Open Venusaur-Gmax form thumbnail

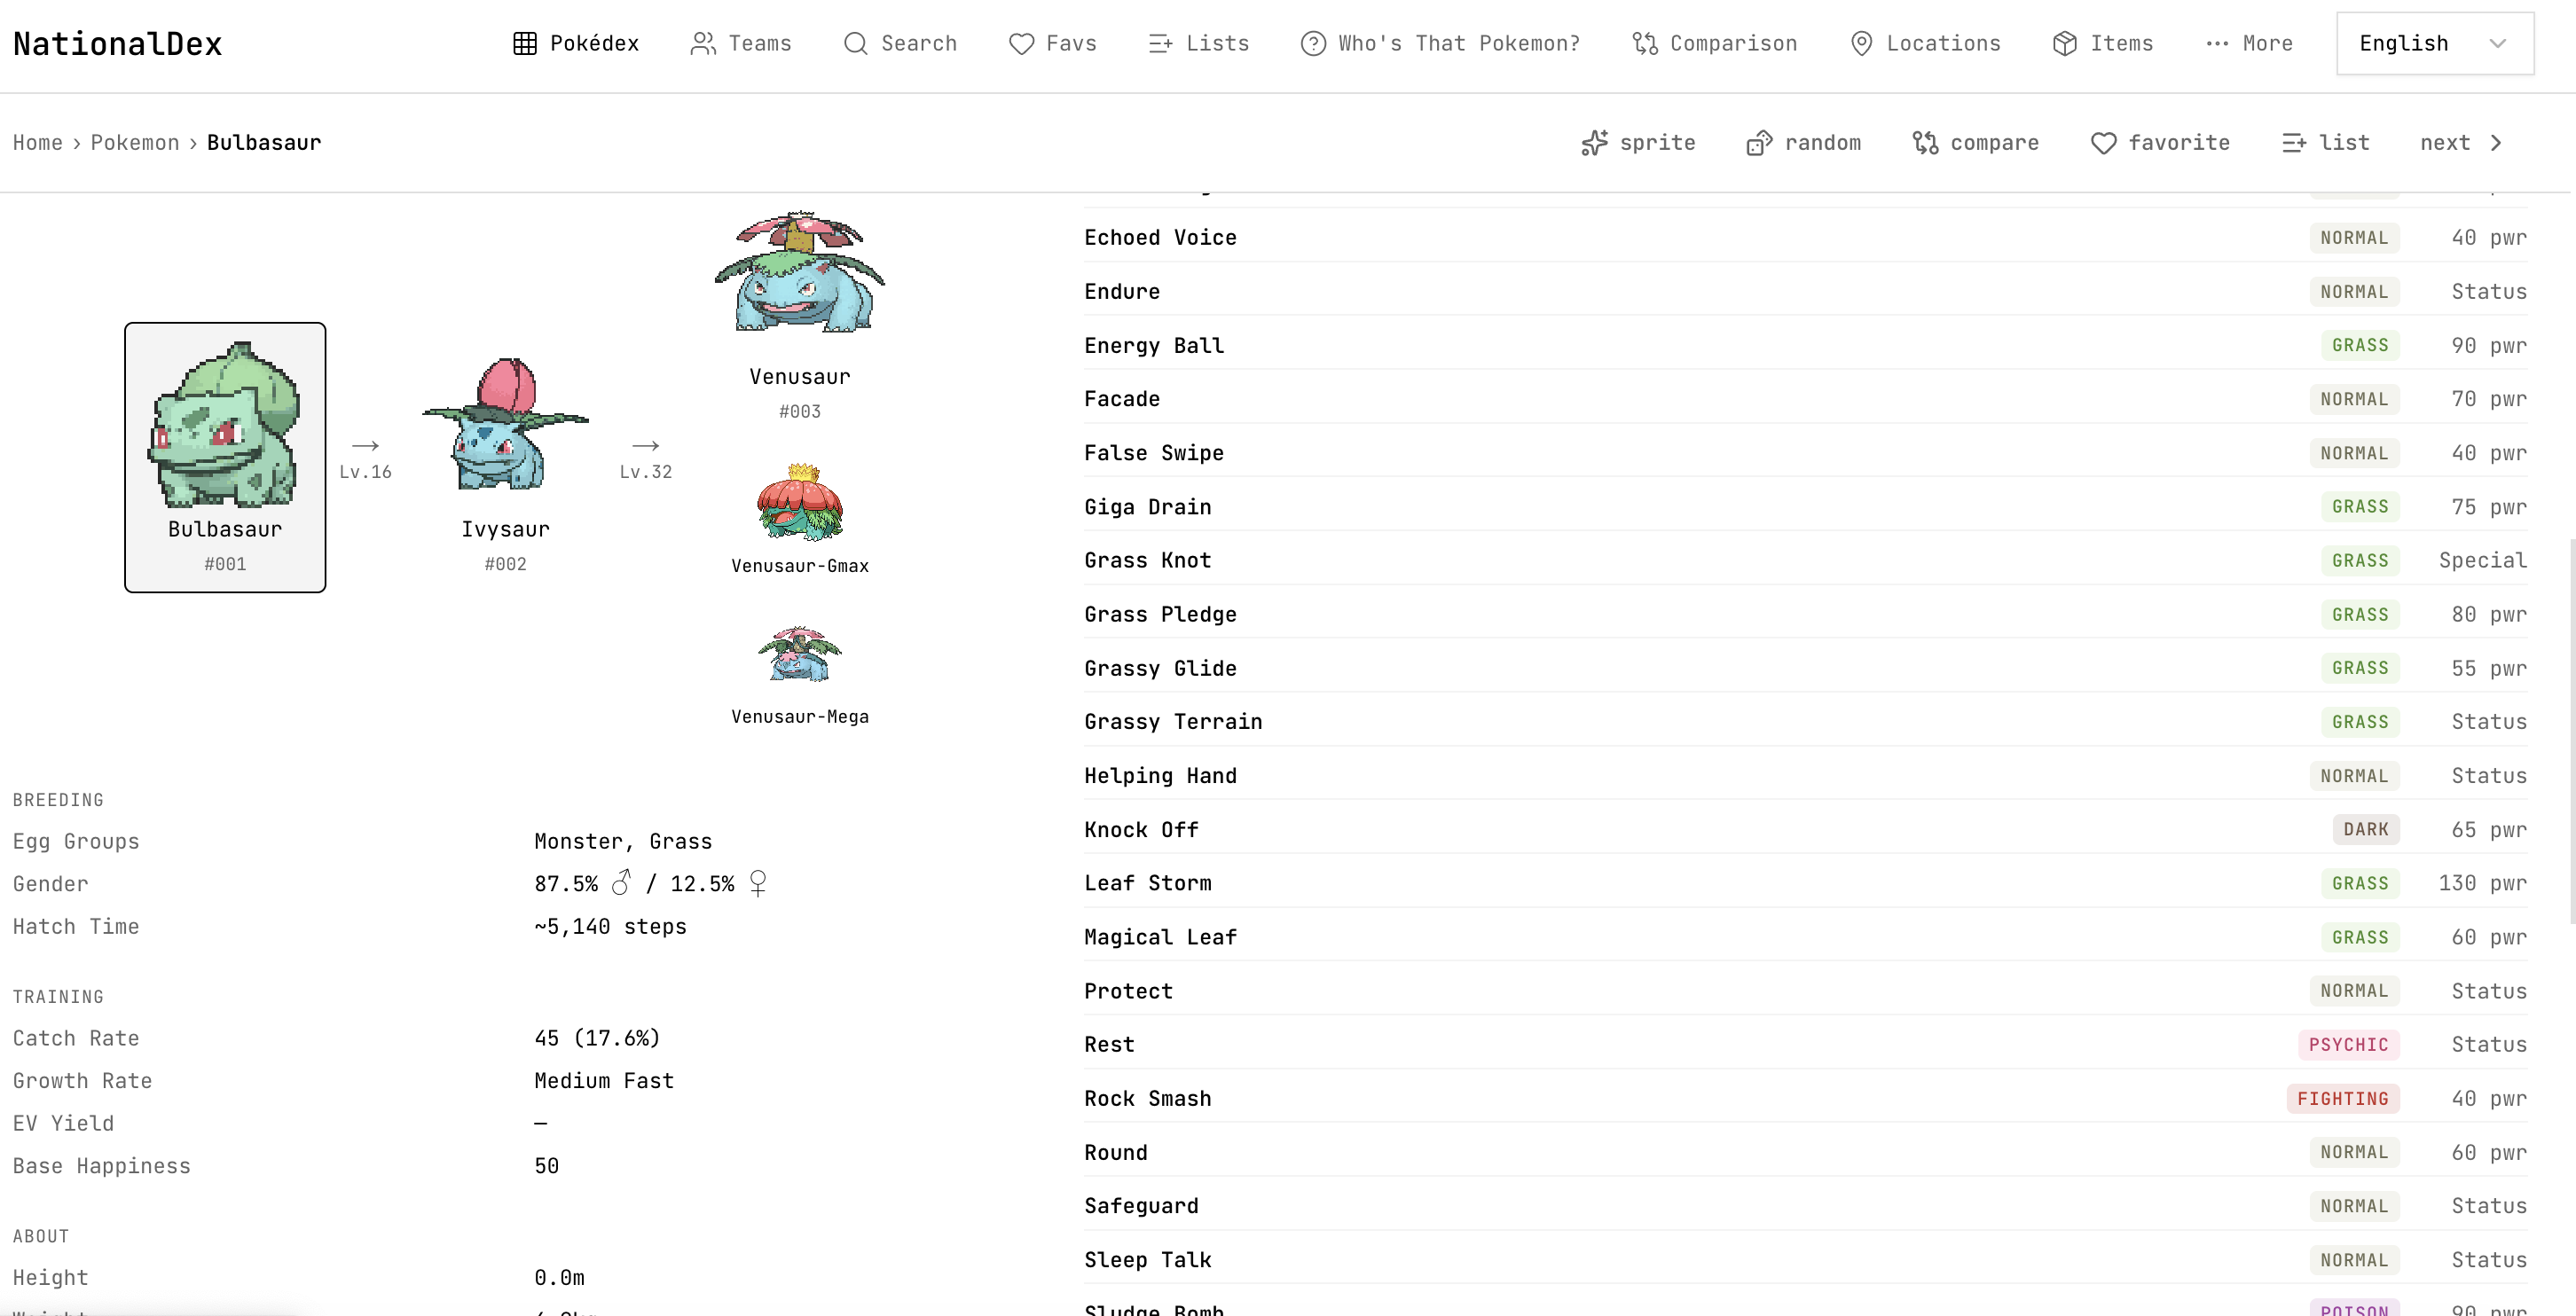(x=800, y=502)
